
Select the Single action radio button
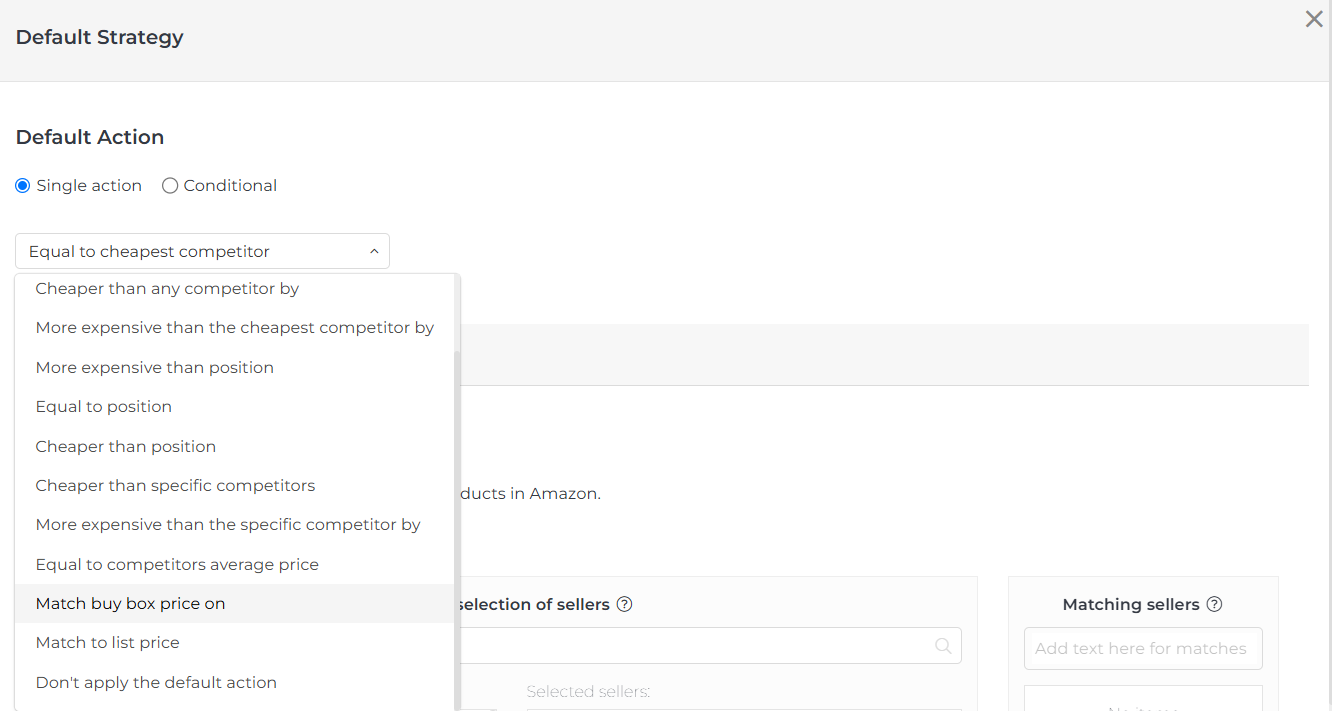[x=23, y=186]
